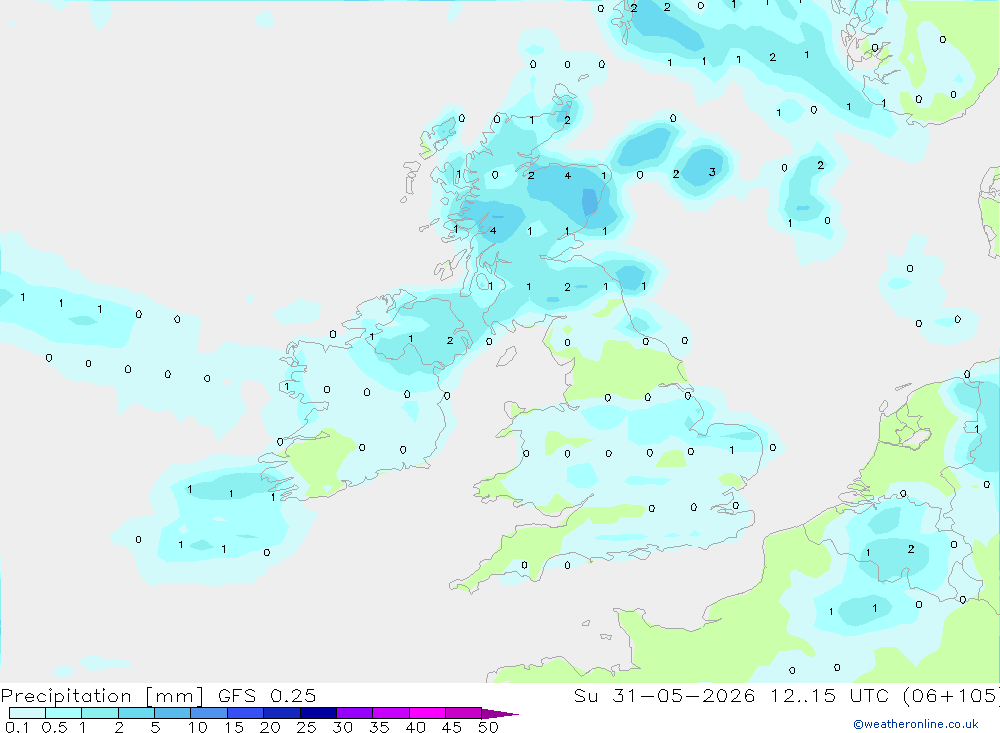Click the 0.1–0.5 mm legend color swatch
The height and width of the screenshot is (733, 1000).
[x=27, y=713]
